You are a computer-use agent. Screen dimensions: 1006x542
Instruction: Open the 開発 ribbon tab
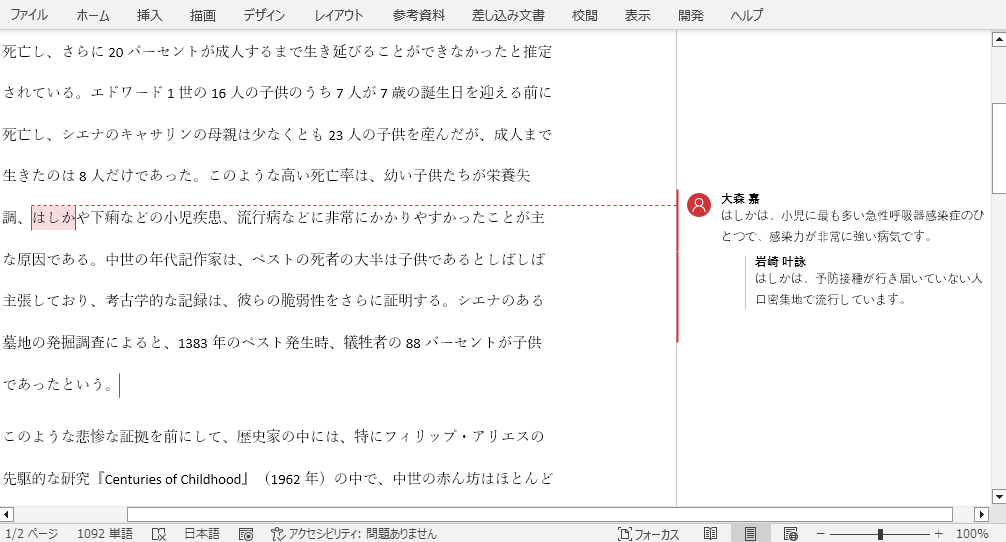pyautogui.click(x=691, y=15)
